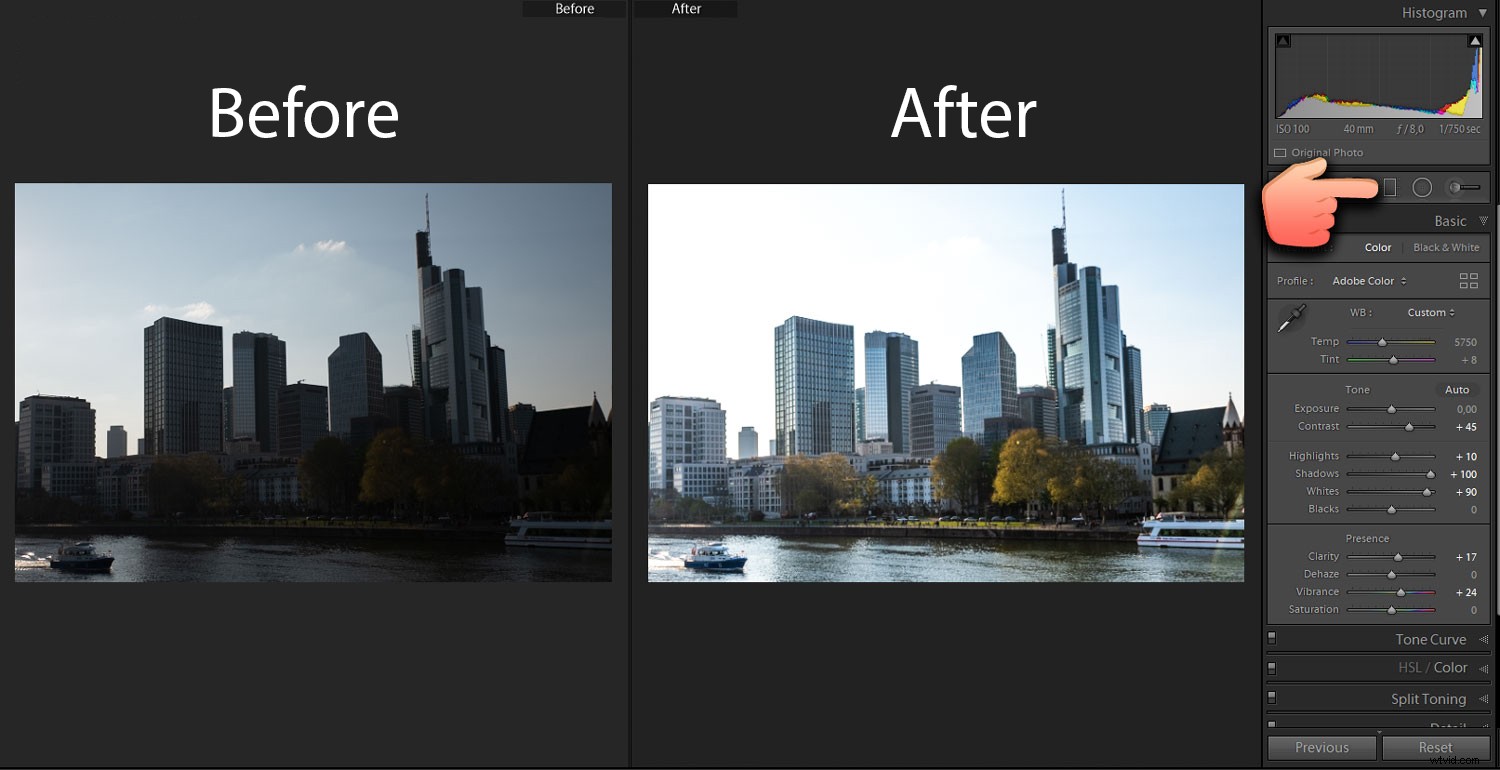Open the Adobe Color profile dropdown

pos(1368,281)
